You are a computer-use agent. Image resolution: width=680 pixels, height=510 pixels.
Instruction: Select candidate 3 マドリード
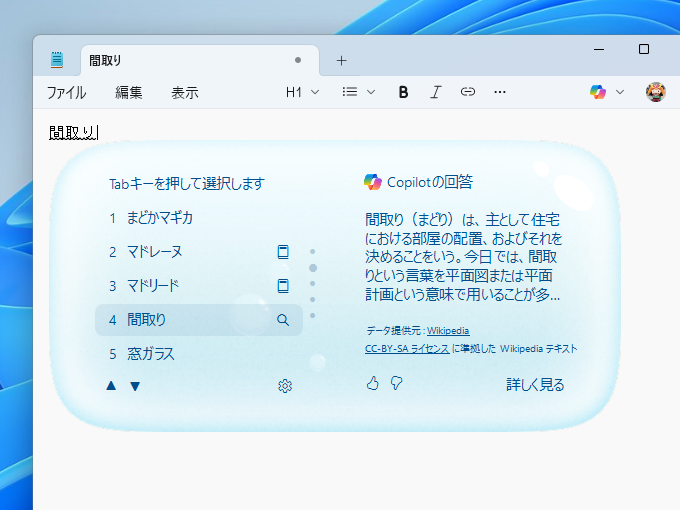point(199,286)
